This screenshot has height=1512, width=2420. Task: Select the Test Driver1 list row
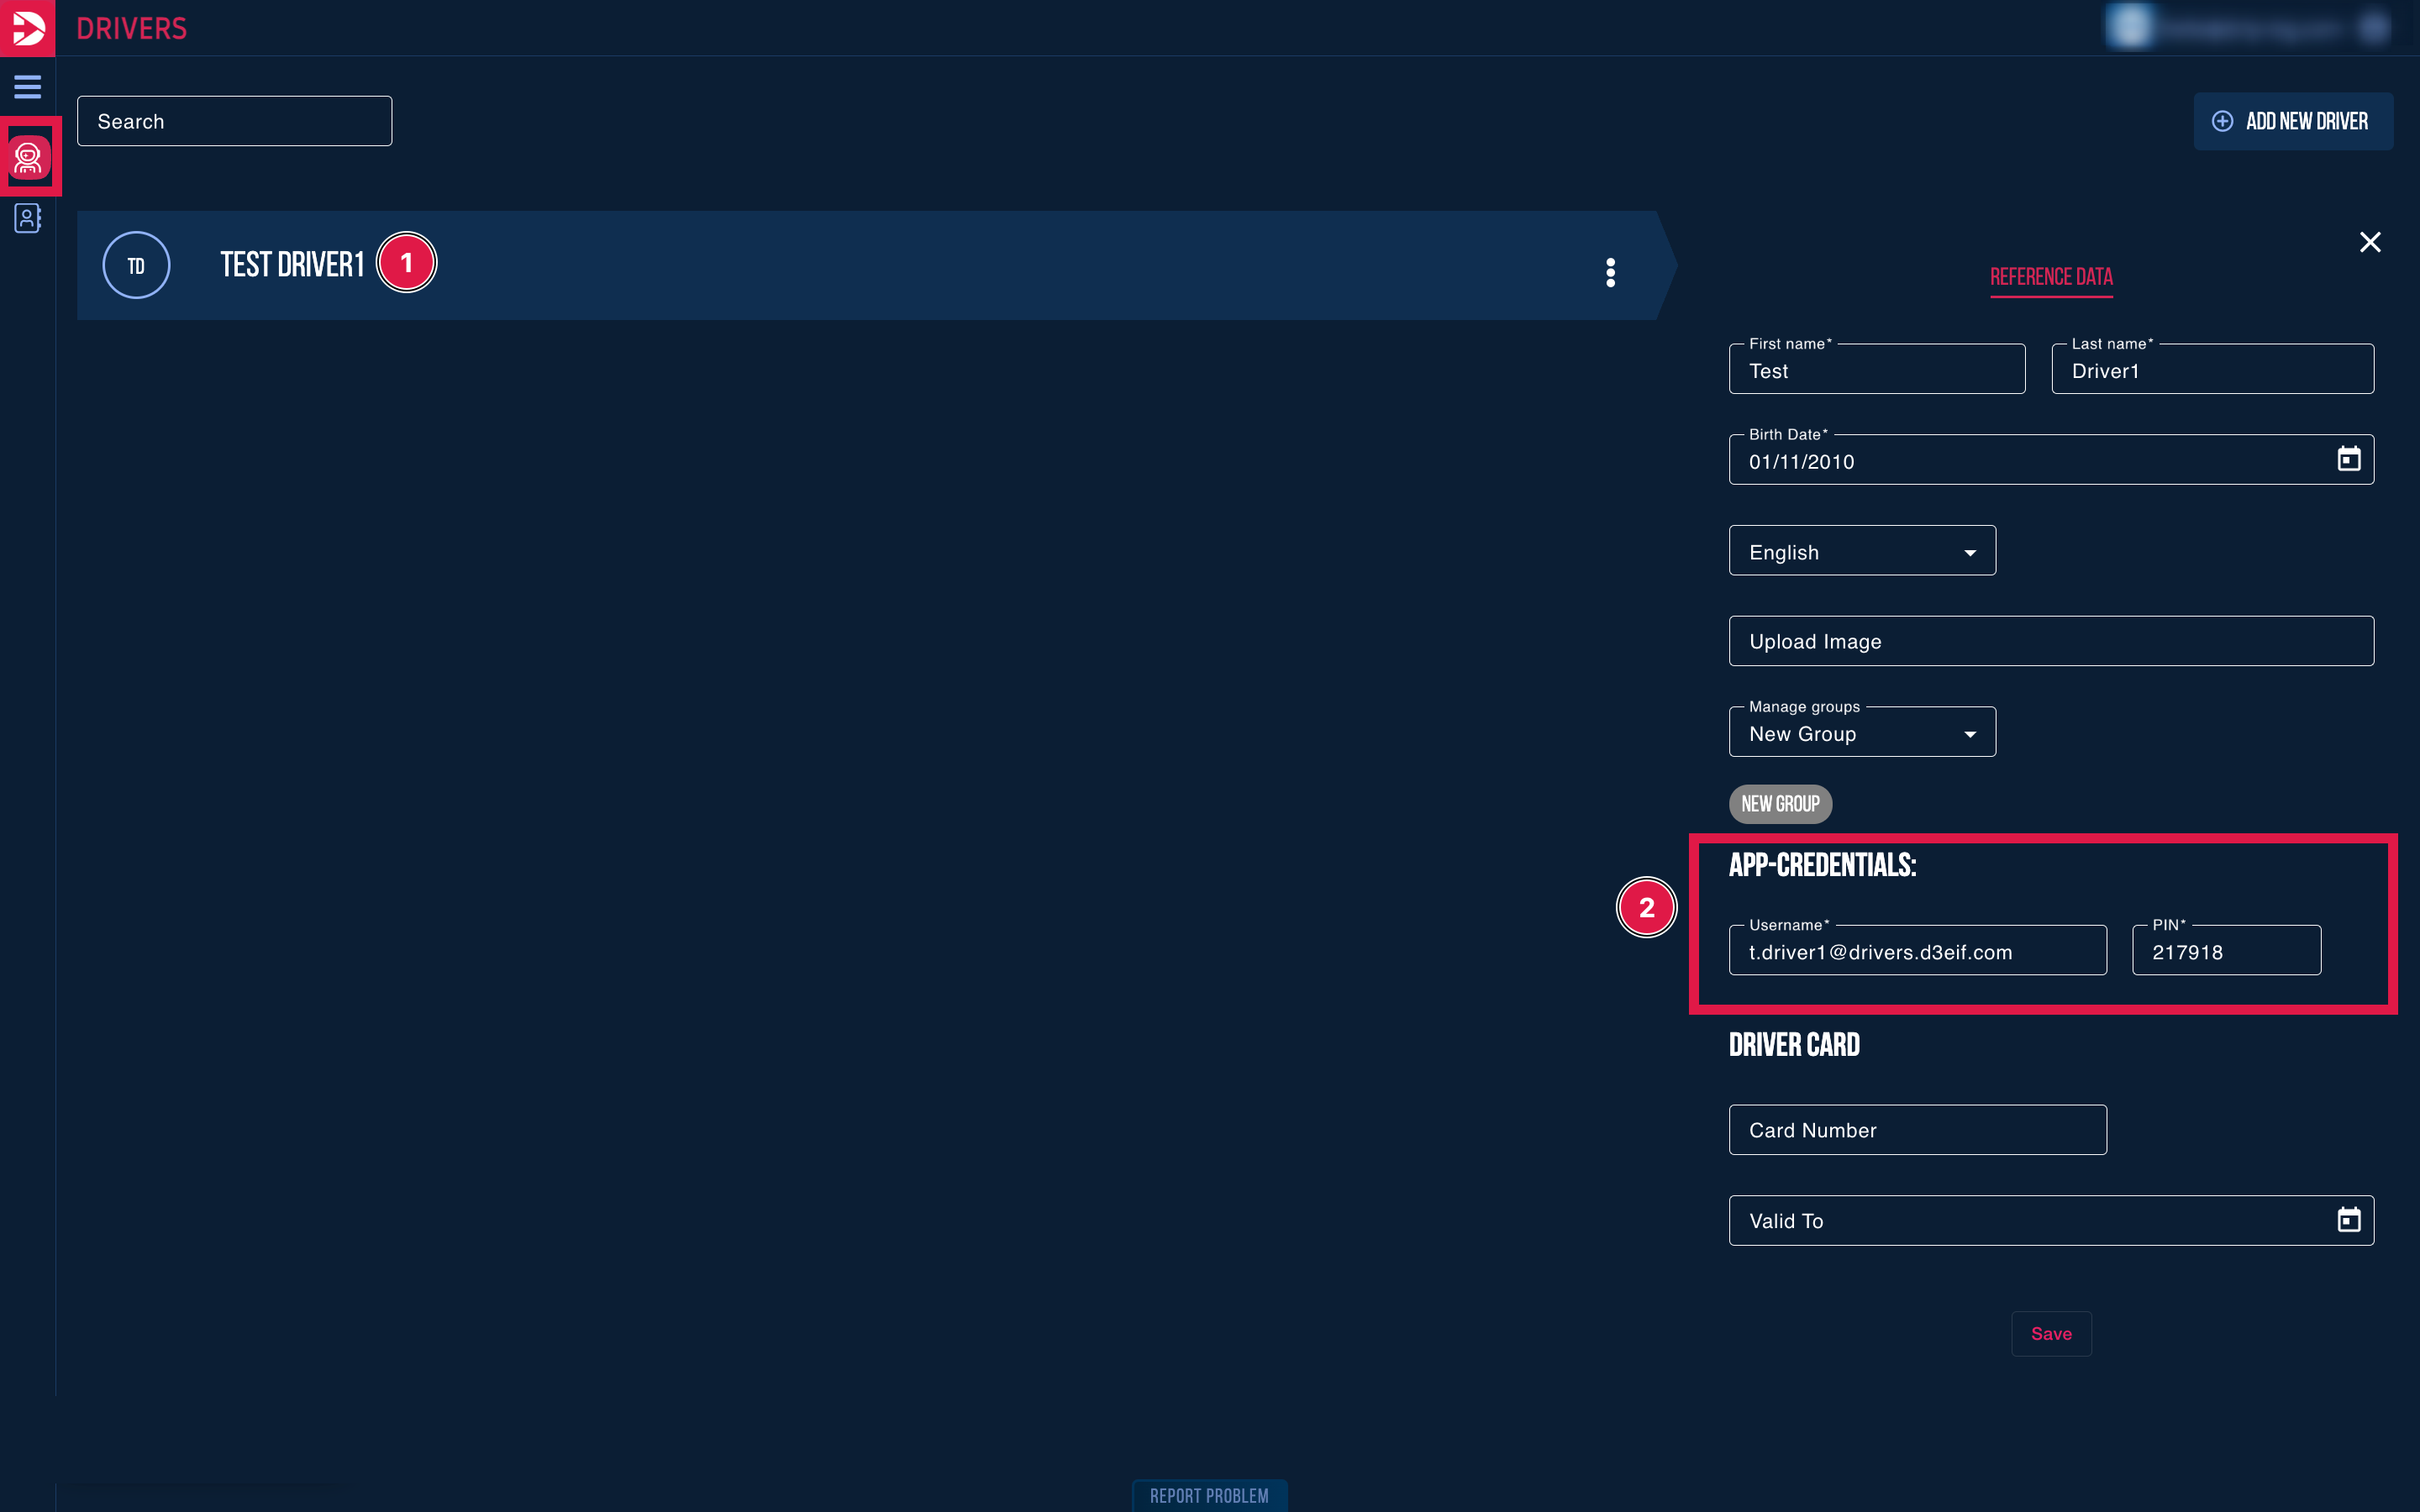860,265
